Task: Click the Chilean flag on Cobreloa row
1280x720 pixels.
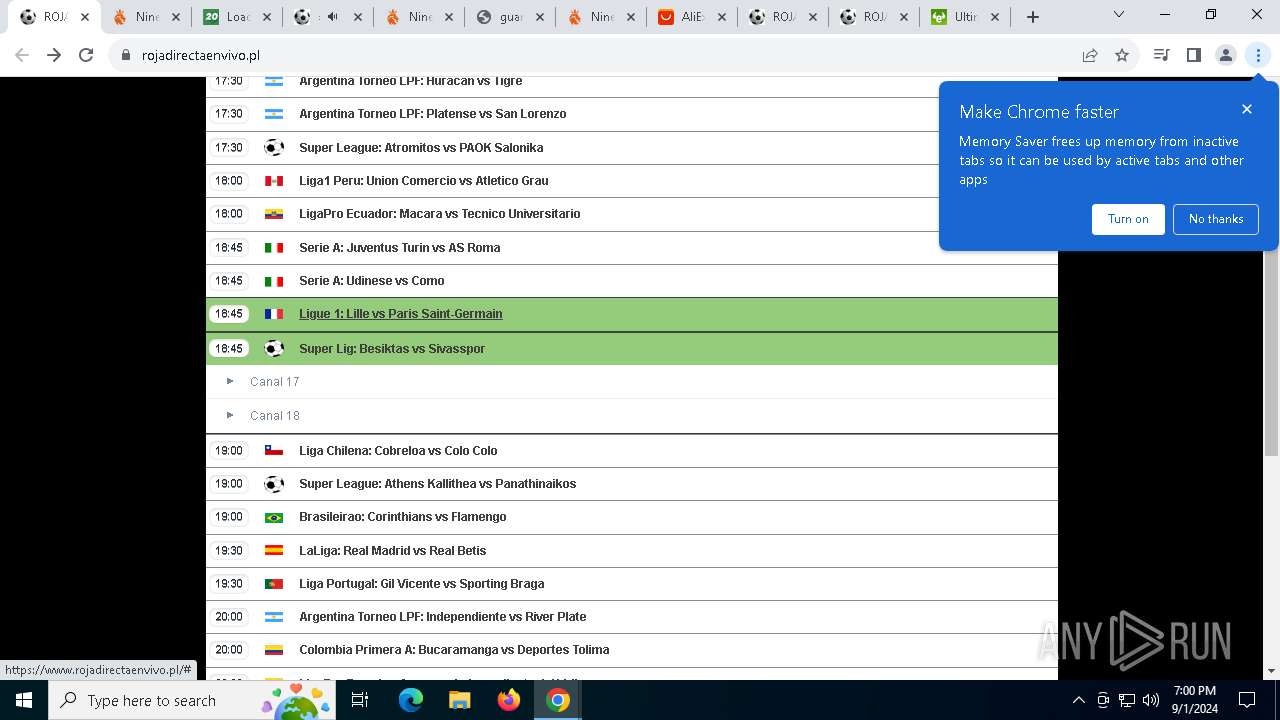Action: [x=273, y=450]
